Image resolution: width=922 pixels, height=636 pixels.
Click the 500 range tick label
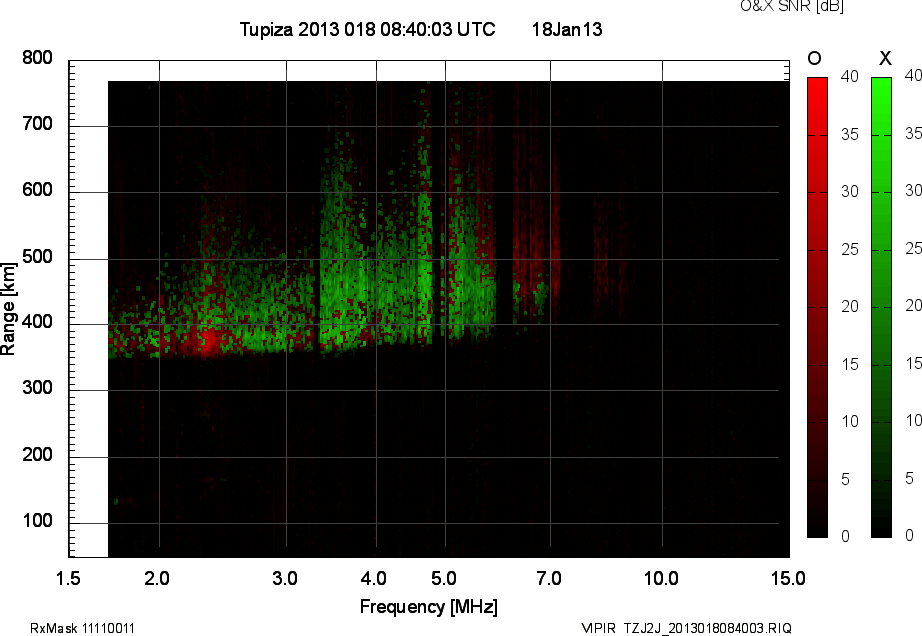[x=37, y=257]
